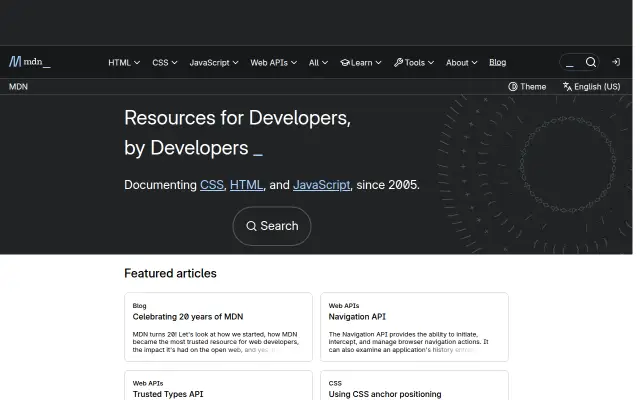This screenshot has height=400, width=640.
Task: Follow the CSS link in the tagline
Action: (x=211, y=185)
